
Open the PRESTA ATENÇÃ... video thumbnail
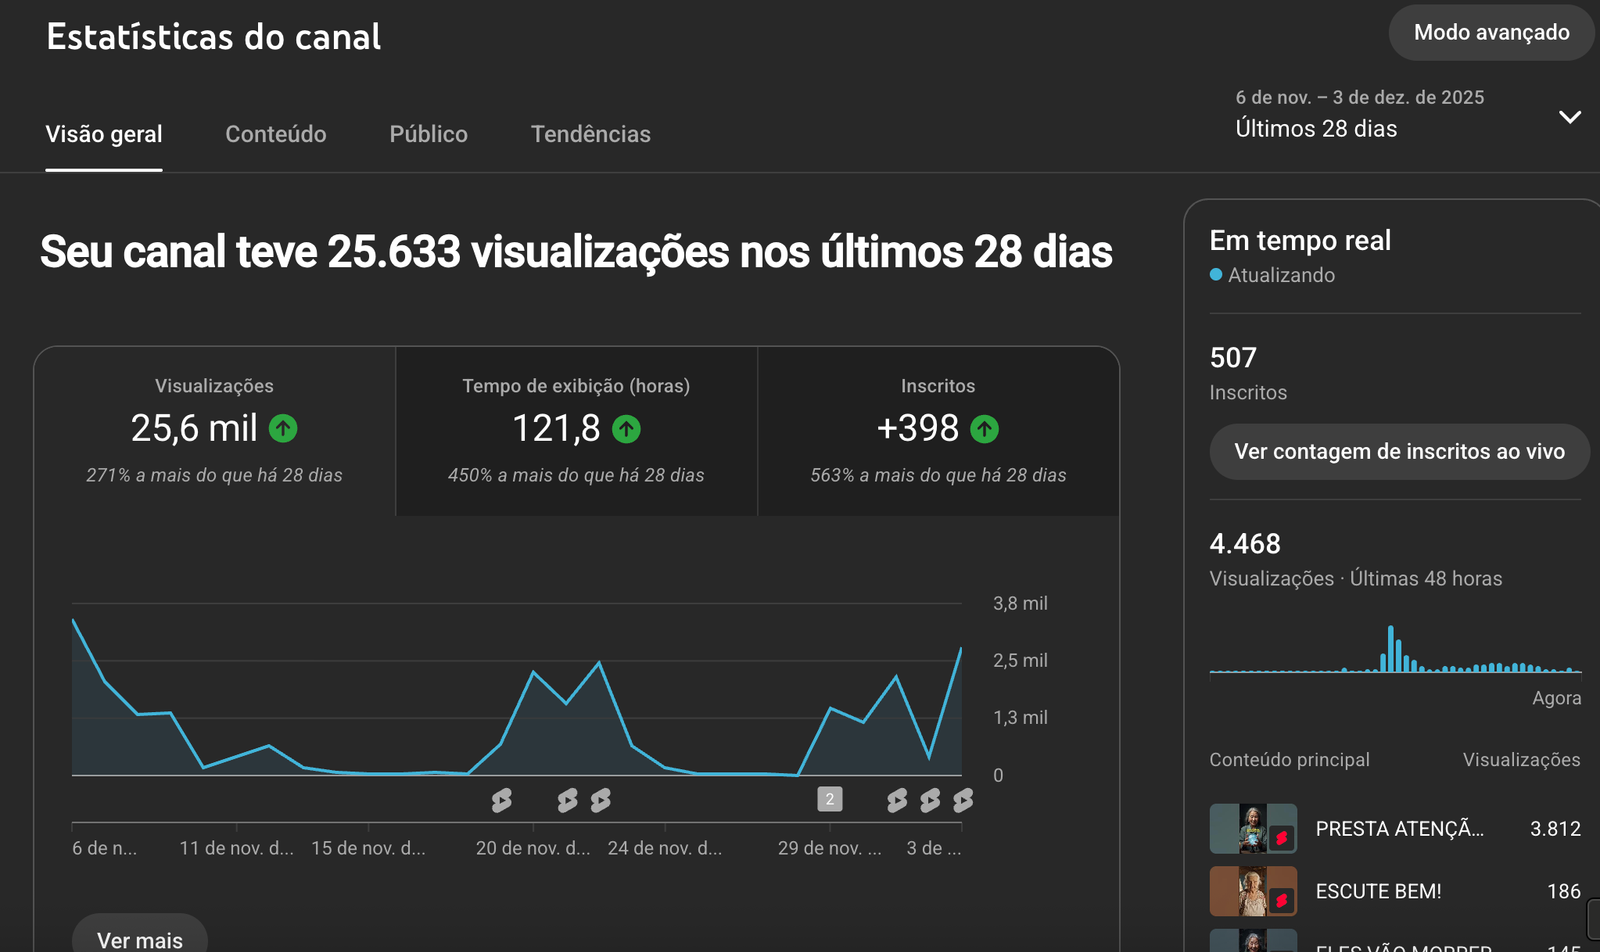coord(1253,829)
